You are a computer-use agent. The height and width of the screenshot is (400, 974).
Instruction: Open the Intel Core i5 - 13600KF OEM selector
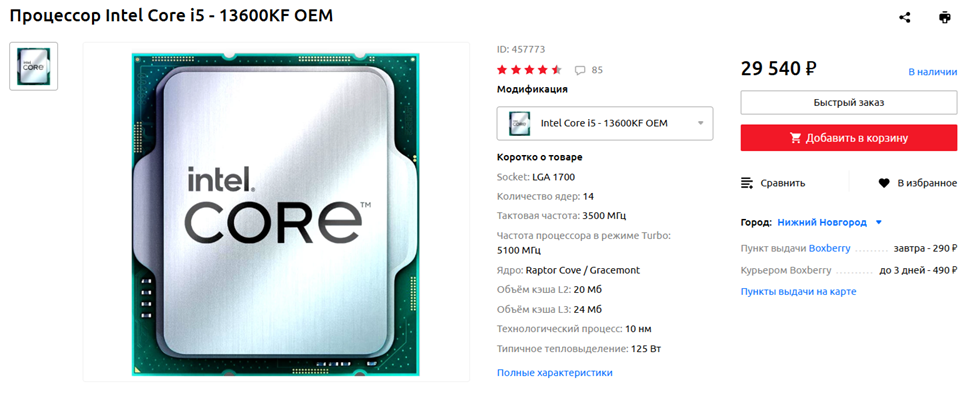(605, 123)
